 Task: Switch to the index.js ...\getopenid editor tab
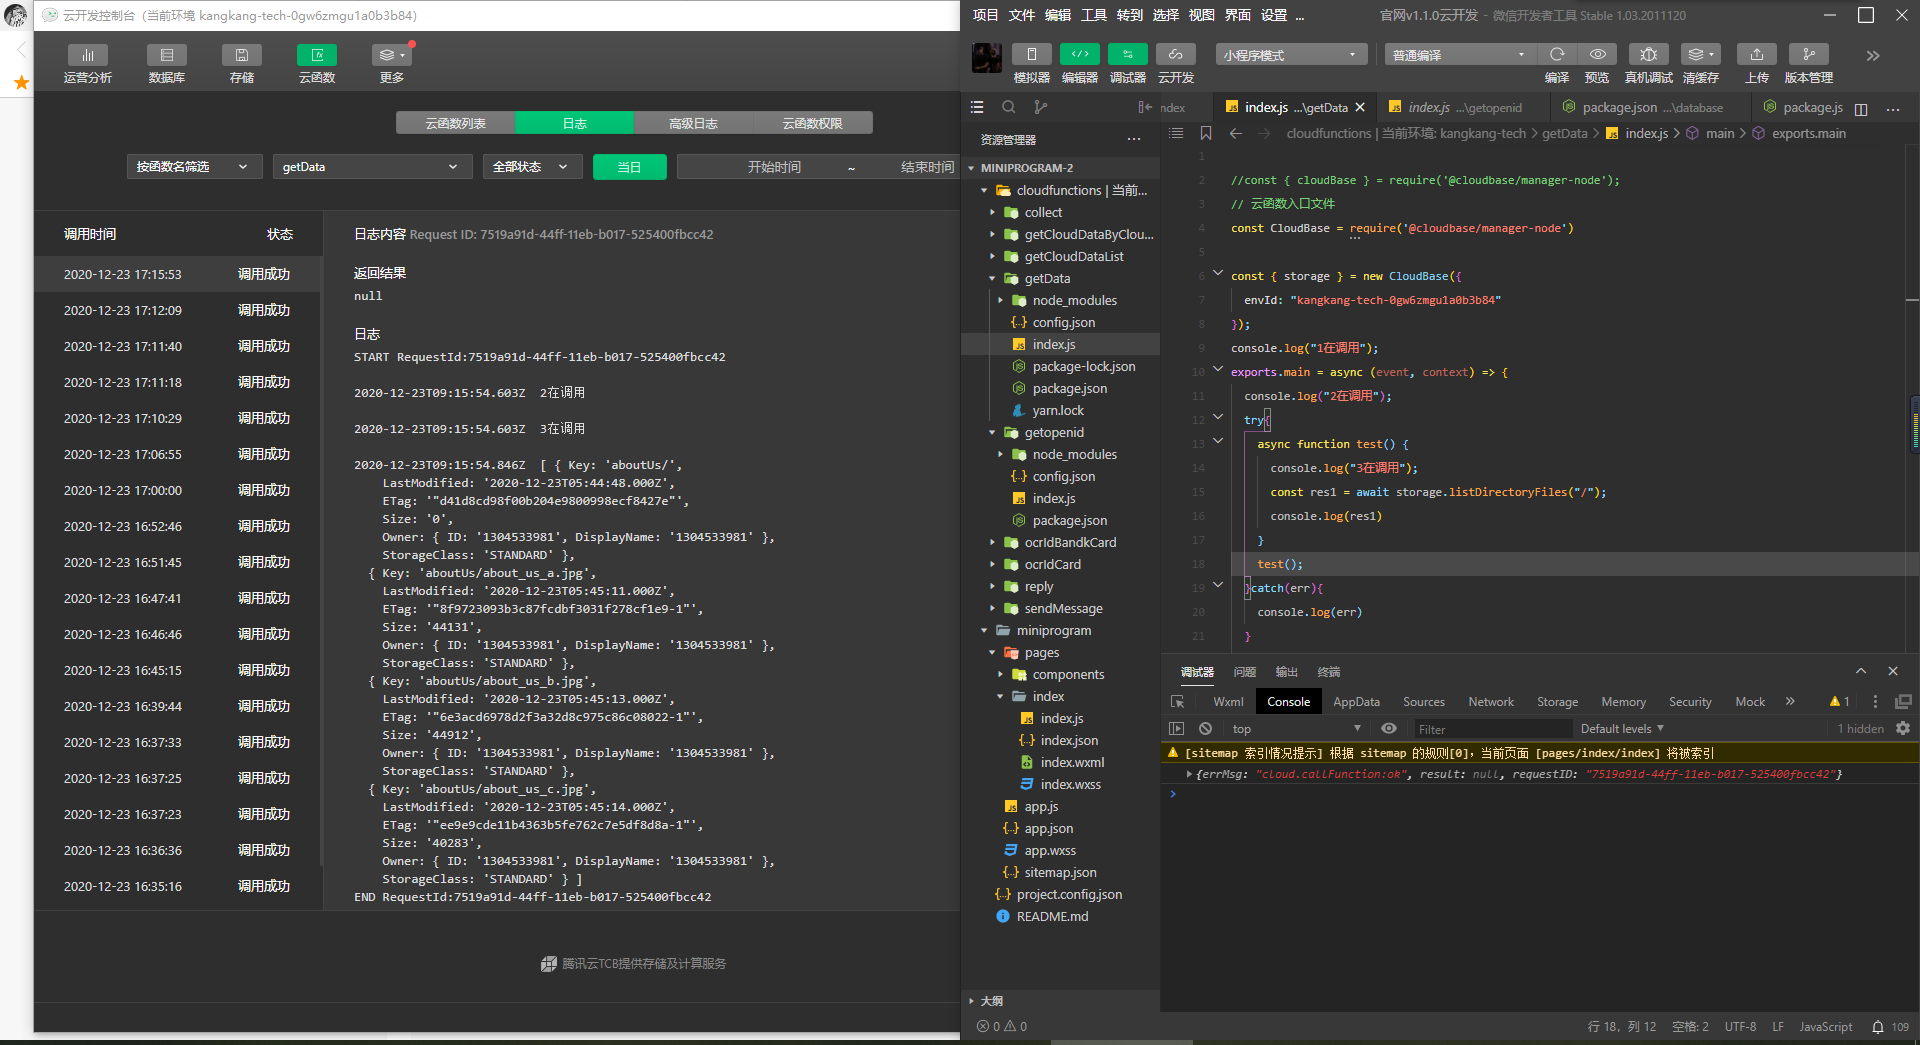1464,107
